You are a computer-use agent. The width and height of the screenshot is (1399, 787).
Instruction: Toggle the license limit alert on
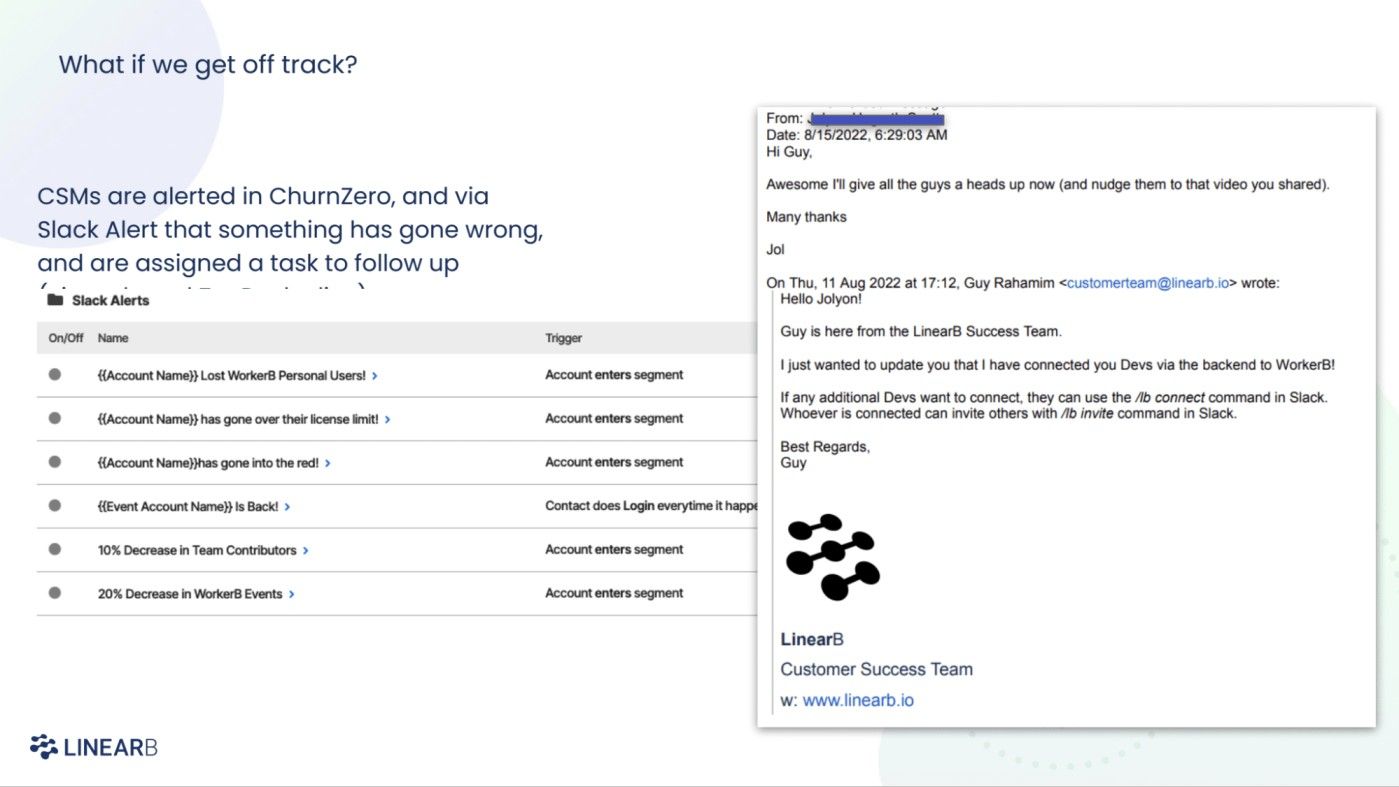(56, 418)
